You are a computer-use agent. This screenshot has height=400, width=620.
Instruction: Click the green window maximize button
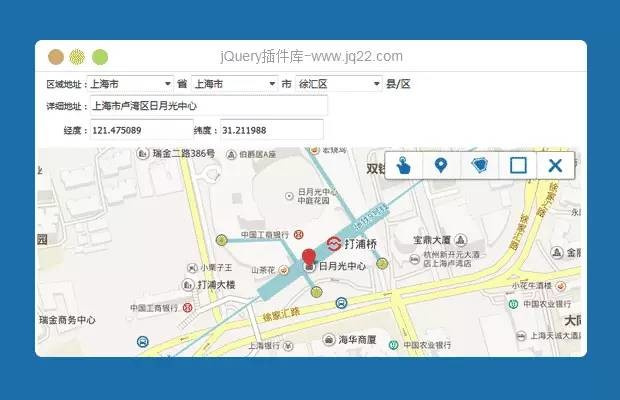(100, 57)
